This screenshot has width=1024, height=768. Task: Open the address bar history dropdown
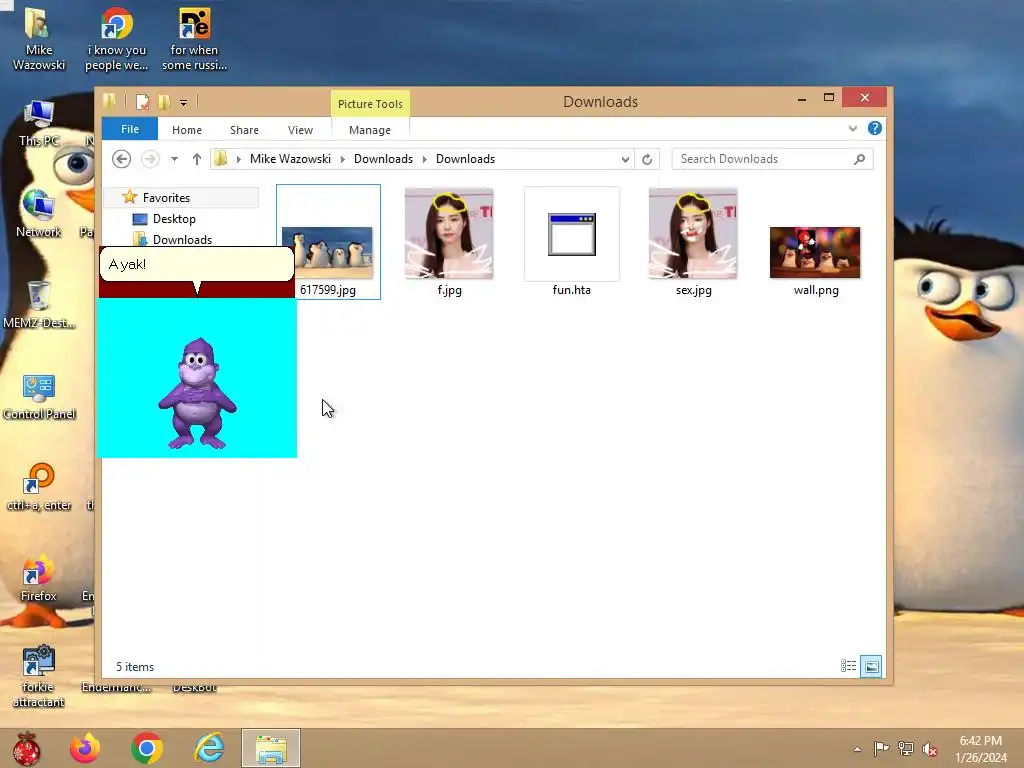pyautogui.click(x=625, y=159)
